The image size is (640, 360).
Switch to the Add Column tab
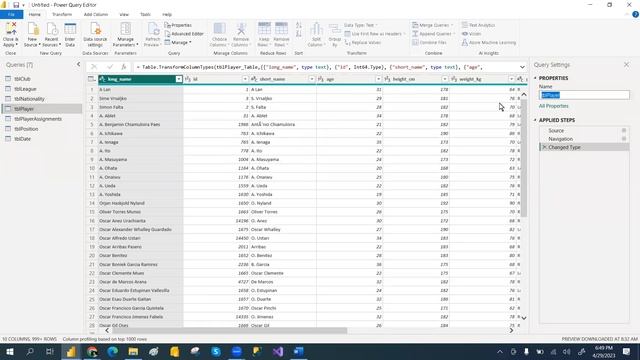(96, 14)
